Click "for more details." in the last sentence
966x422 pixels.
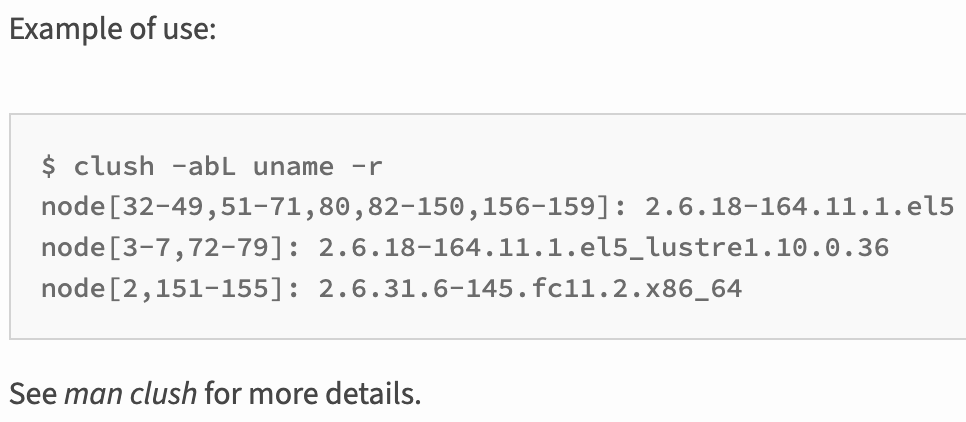pos(312,393)
